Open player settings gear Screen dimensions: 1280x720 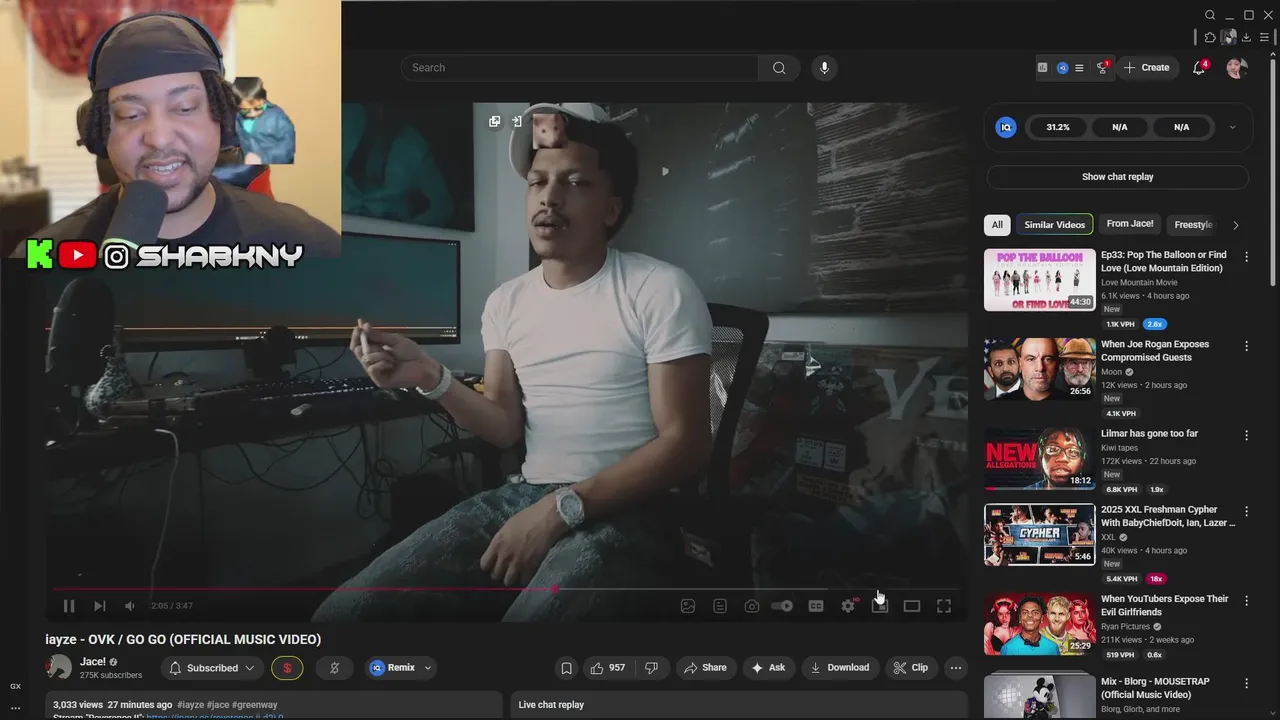[848, 606]
